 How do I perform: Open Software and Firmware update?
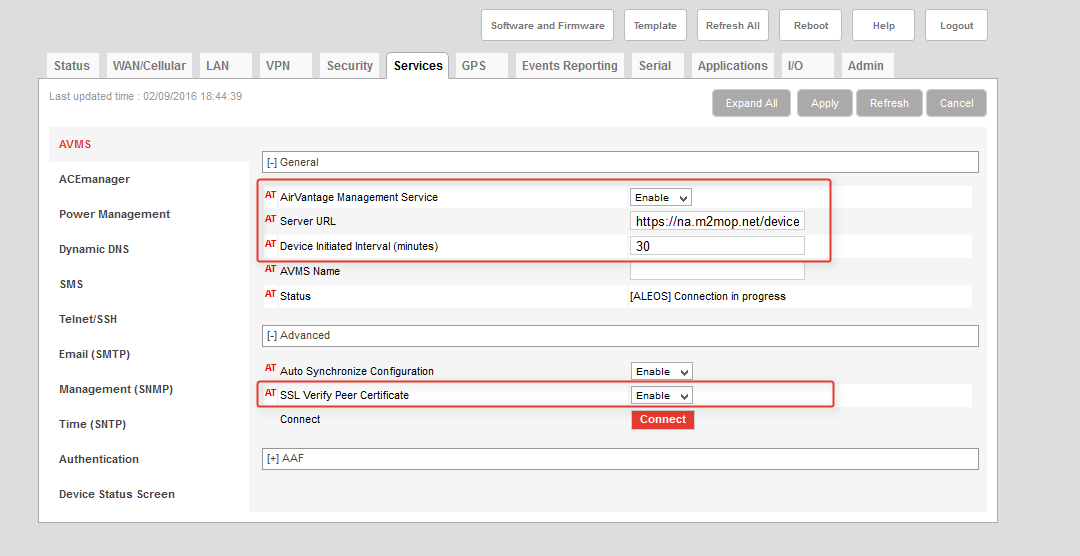pos(547,26)
